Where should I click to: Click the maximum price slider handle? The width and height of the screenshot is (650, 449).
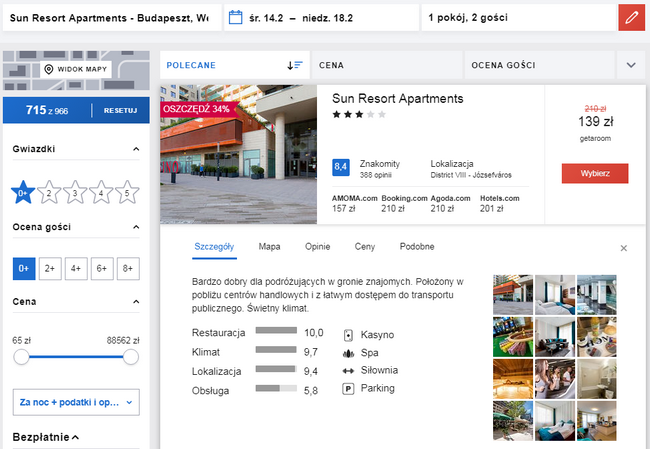click(131, 357)
